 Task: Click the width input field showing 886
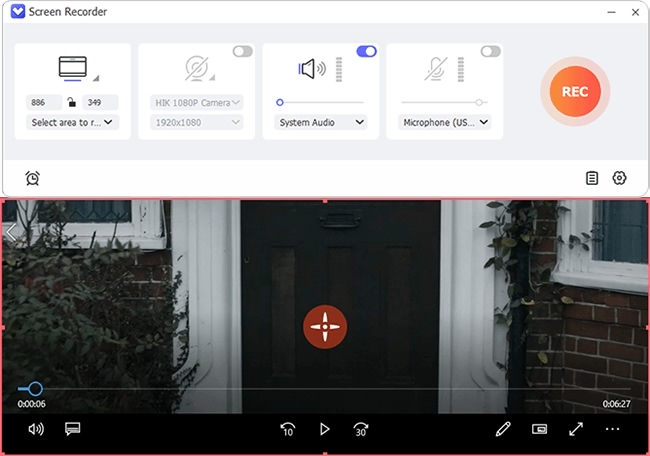coord(44,102)
